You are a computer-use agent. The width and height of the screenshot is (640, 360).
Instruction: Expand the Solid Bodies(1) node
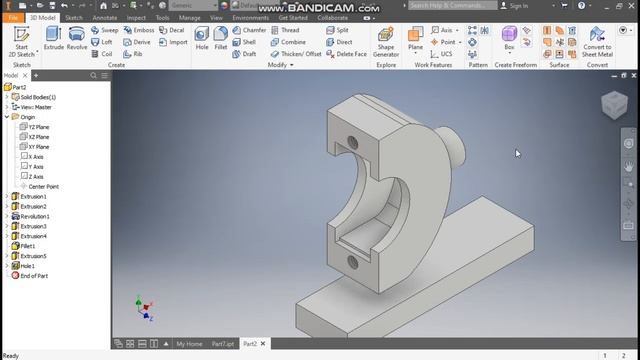click(x=7, y=97)
